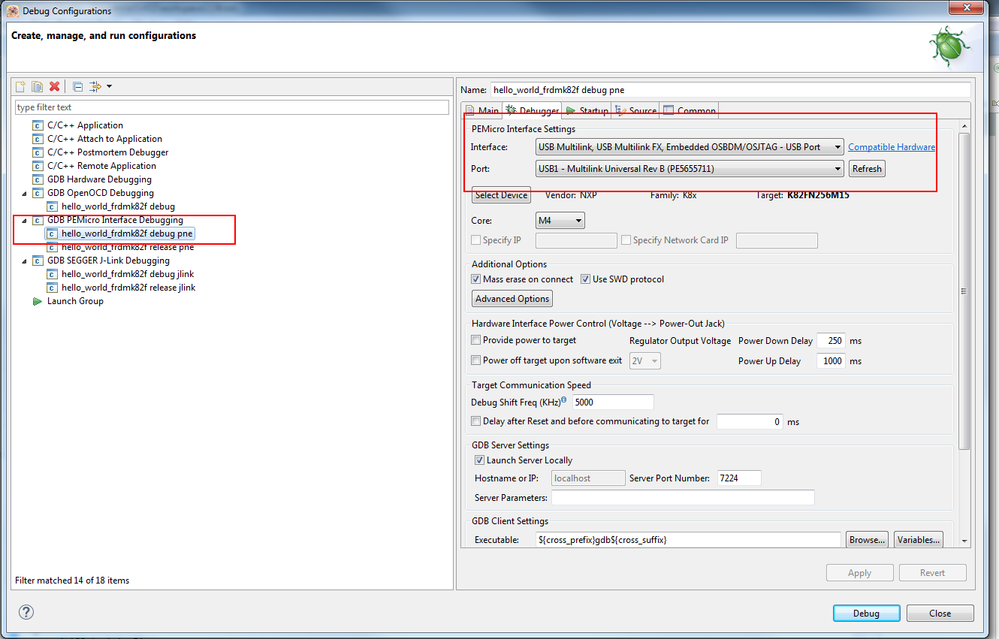This screenshot has height=639, width=999.
Task: Click the Refresh port button
Action: point(866,169)
